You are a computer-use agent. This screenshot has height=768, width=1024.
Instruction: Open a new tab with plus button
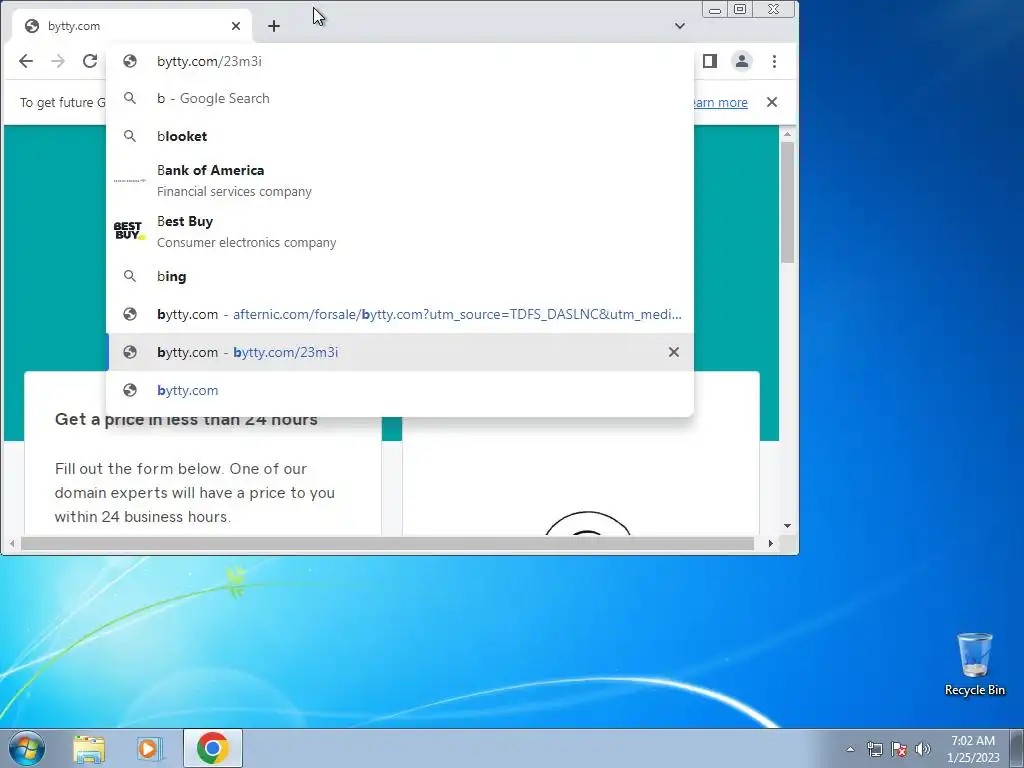(x=274, y=26)
